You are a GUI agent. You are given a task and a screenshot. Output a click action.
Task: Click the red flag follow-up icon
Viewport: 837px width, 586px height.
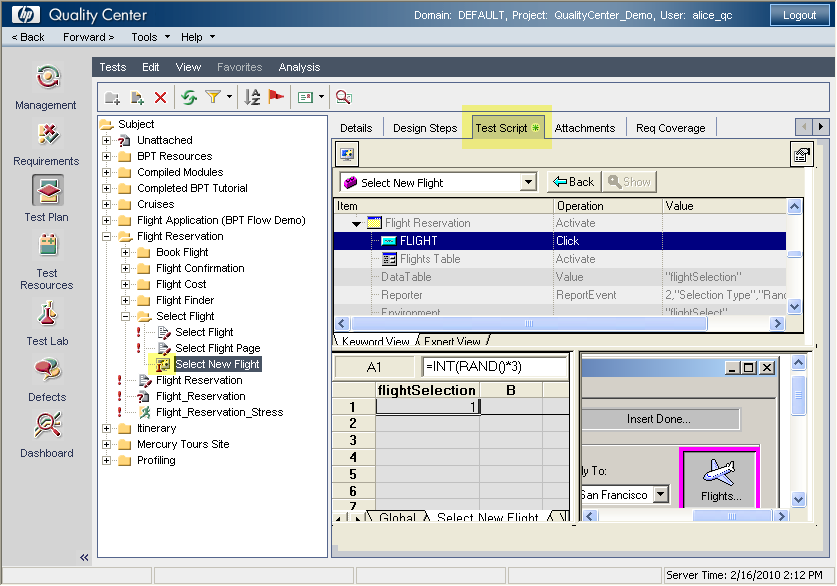[276, 97]
